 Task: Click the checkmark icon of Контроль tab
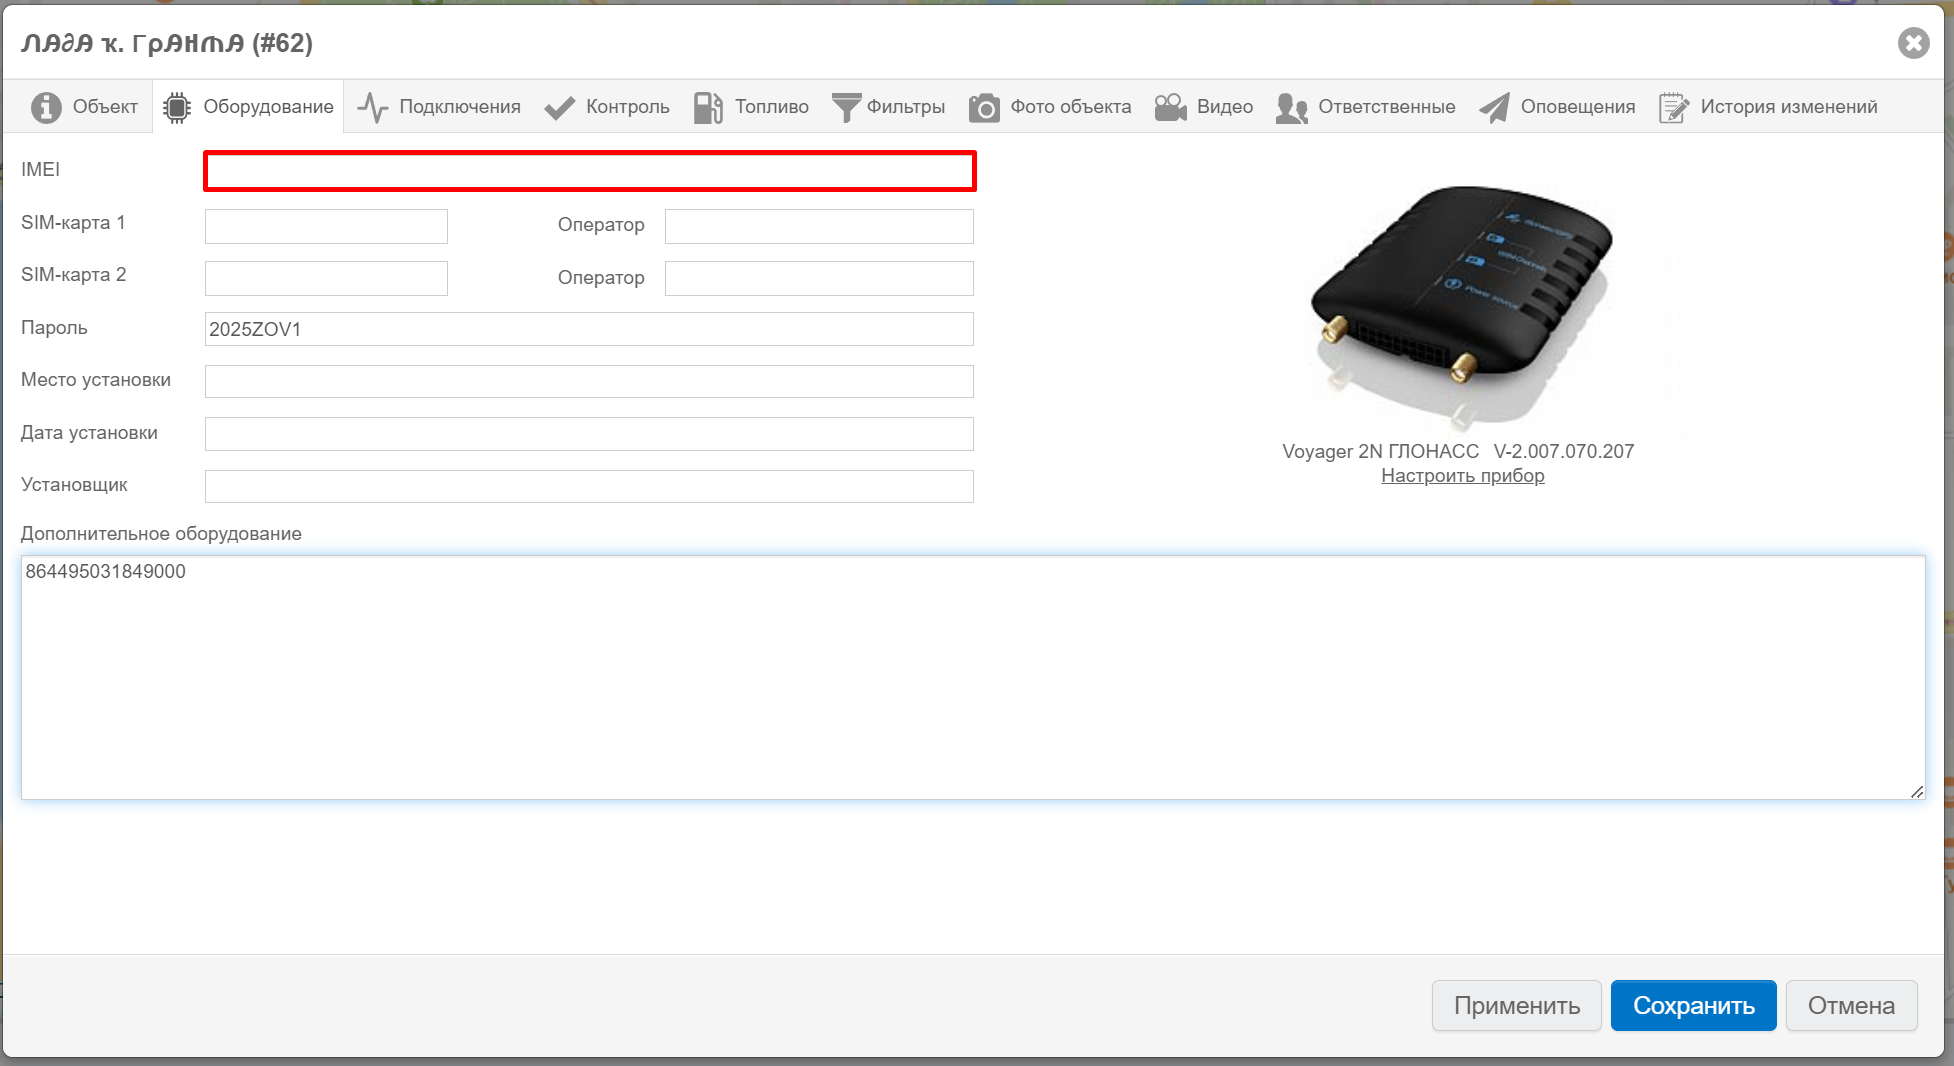[560, 107]
